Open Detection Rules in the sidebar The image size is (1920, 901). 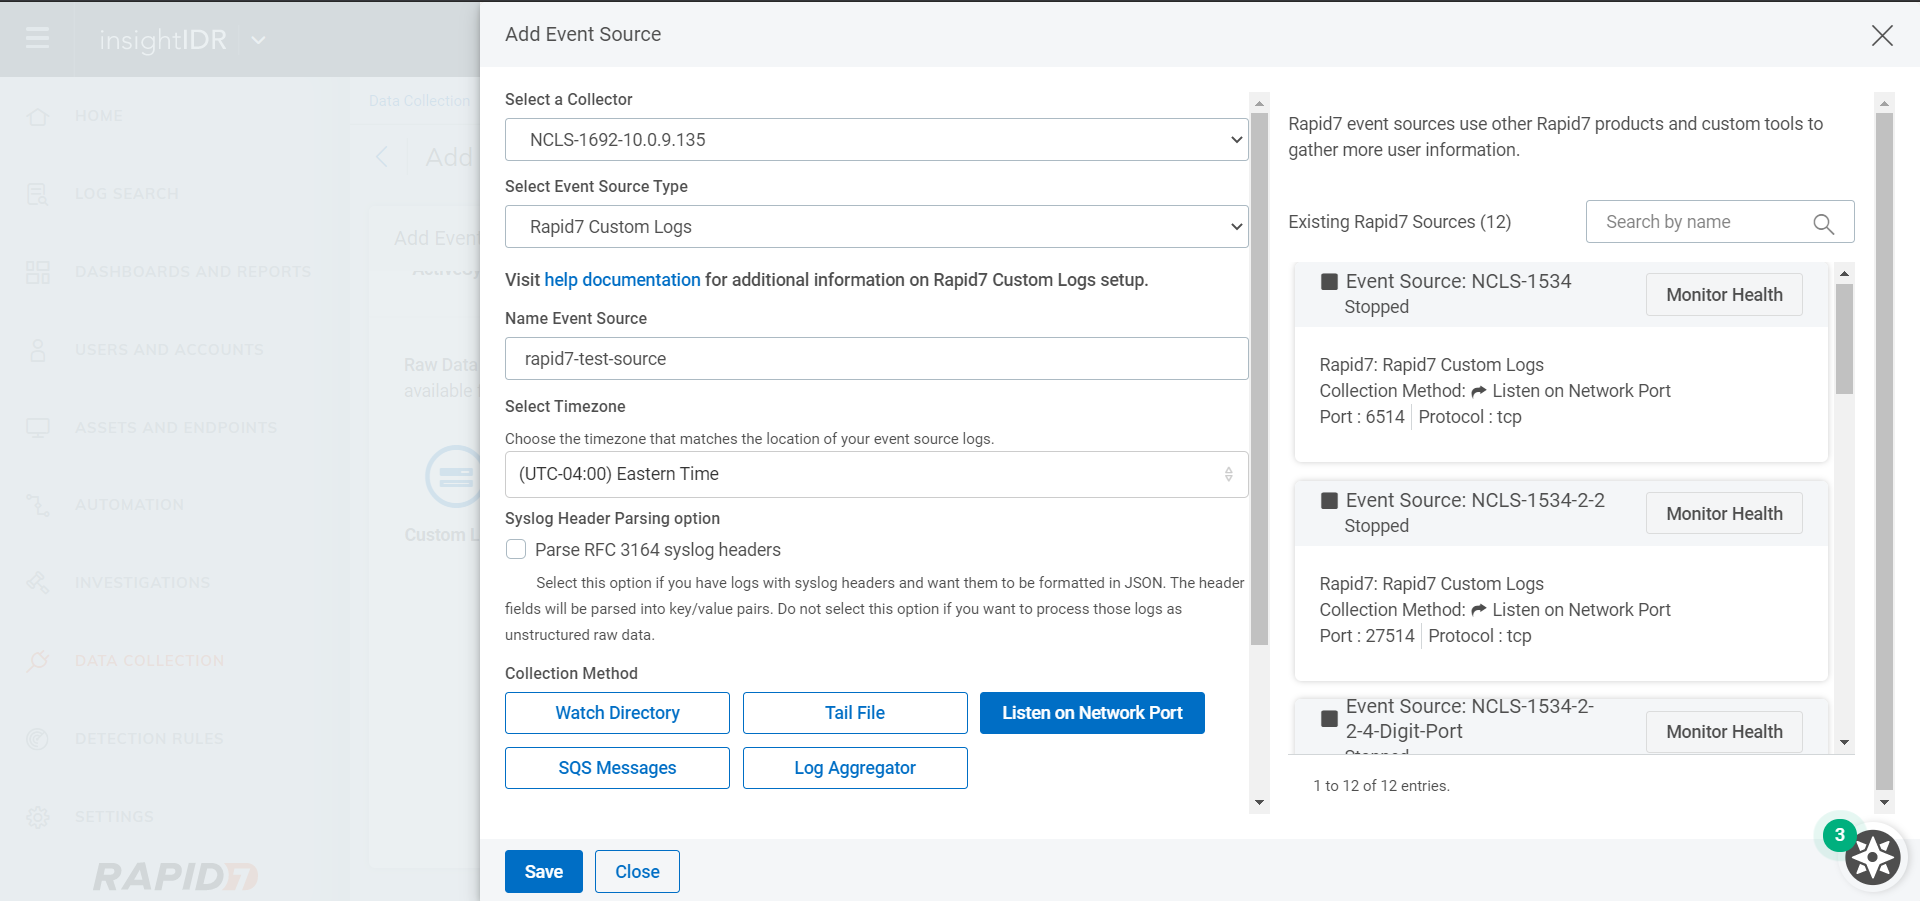(x=149, y=739)
